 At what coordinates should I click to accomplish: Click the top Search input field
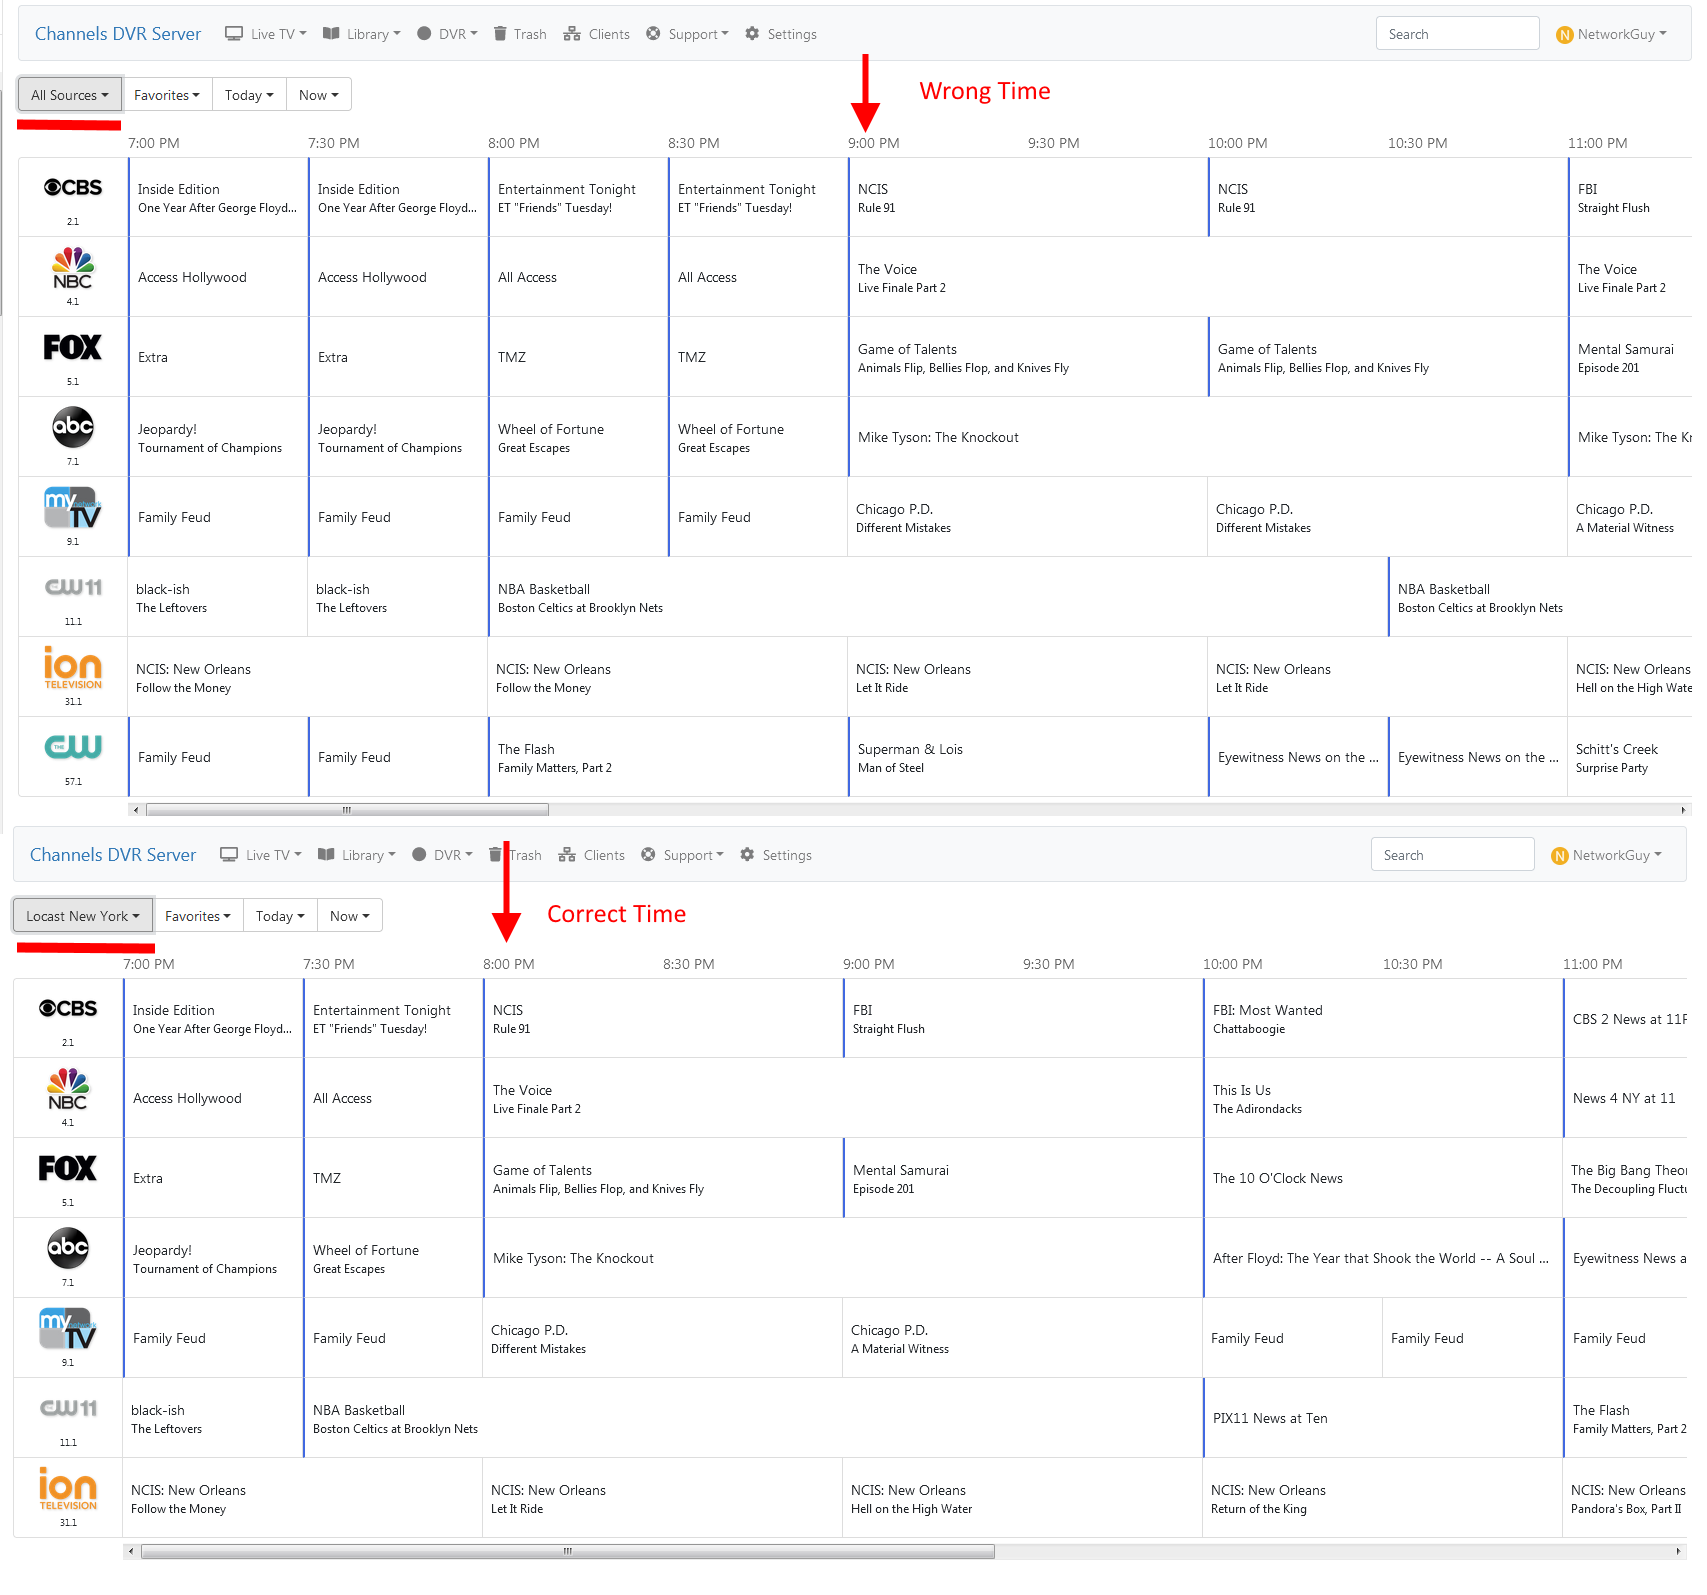(1456, 34)
